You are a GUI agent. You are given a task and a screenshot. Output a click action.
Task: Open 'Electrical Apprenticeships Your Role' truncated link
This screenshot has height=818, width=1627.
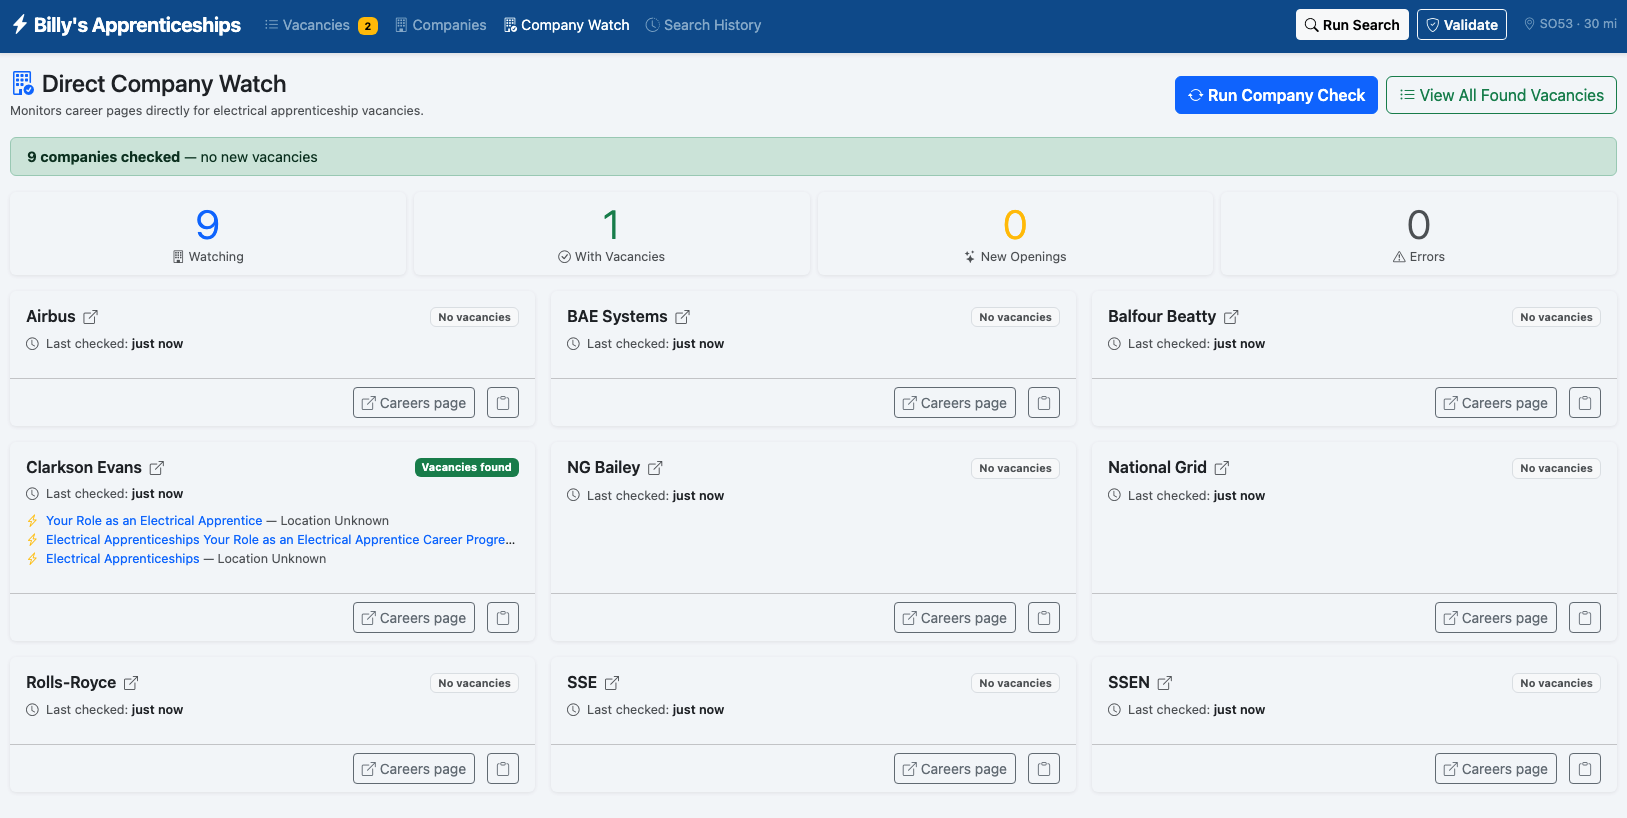pos(281,540)
